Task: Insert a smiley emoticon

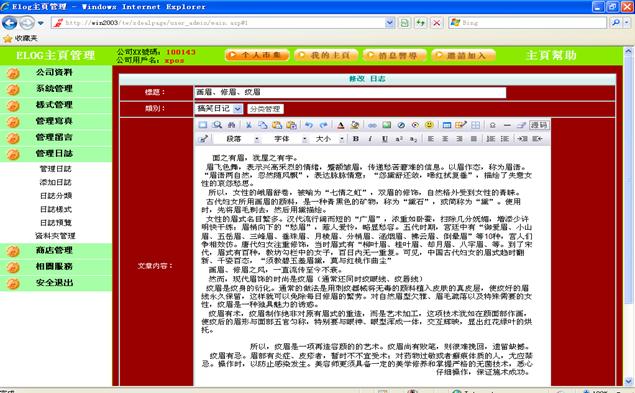Action: pyautogui.click(x=429, y=125)
